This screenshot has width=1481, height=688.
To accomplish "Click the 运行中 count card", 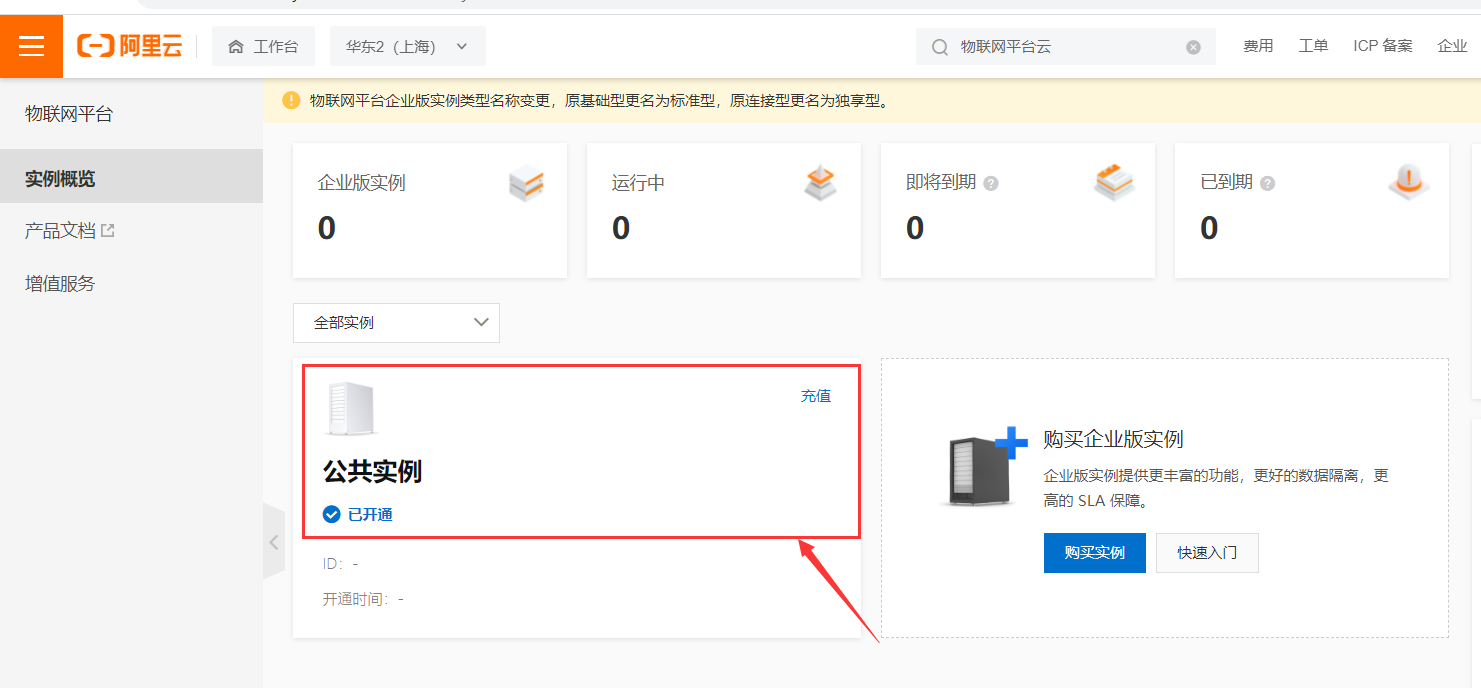I will pos(724,210).
